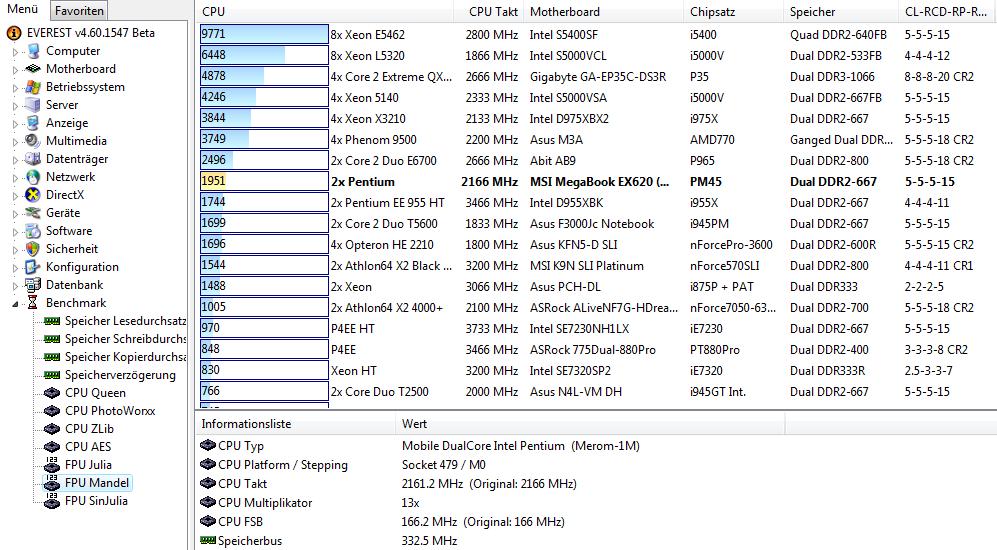Click the Mobile DualCore Intel Pentium value
The height and width of the screenshot is (550, 997).
[521, 446]
